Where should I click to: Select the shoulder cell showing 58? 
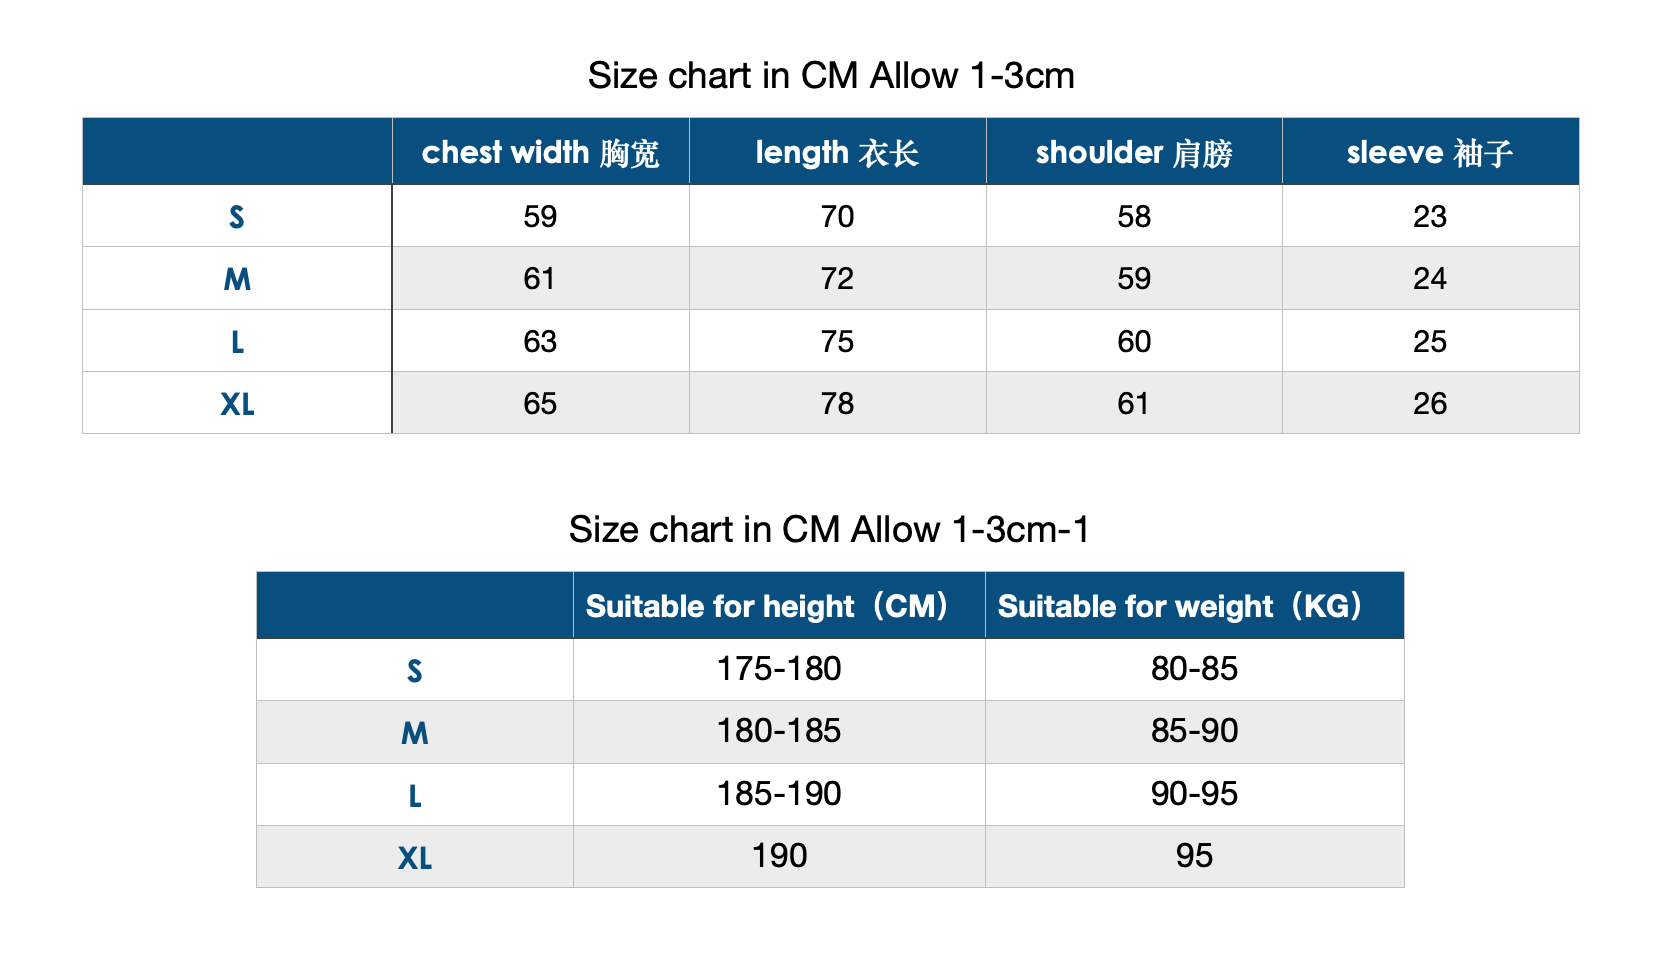point(1134,216)
